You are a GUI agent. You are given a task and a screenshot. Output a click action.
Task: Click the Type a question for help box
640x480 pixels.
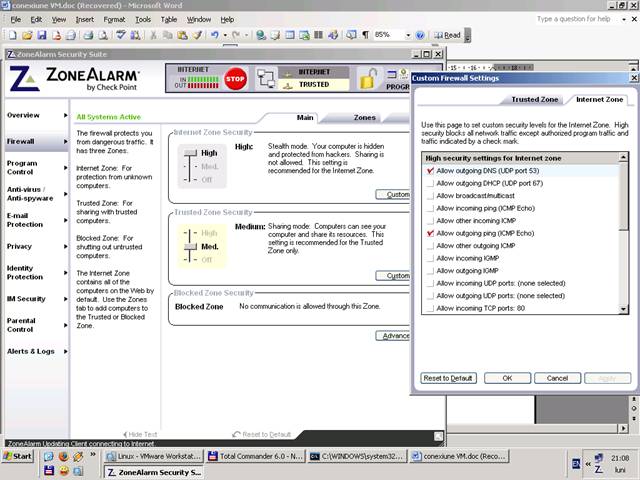click(x=577, y=19)
